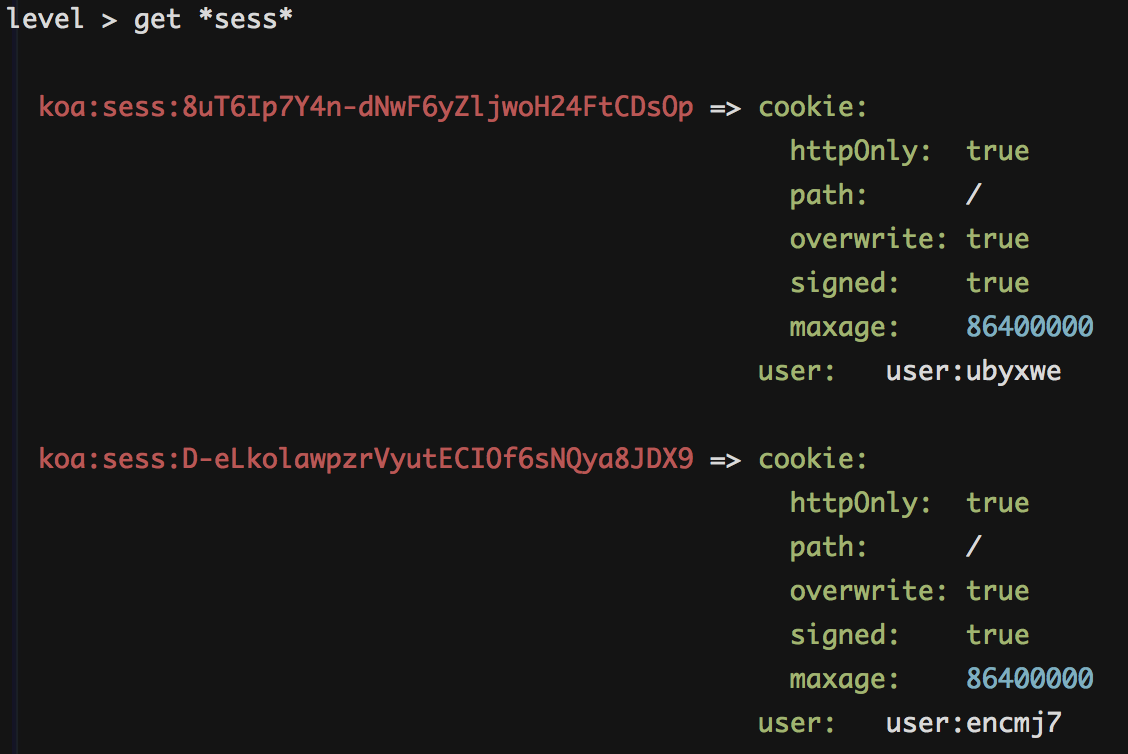Click second session's overwrite label
This screenshot has height=754, width=1128.
coord(868,591)
